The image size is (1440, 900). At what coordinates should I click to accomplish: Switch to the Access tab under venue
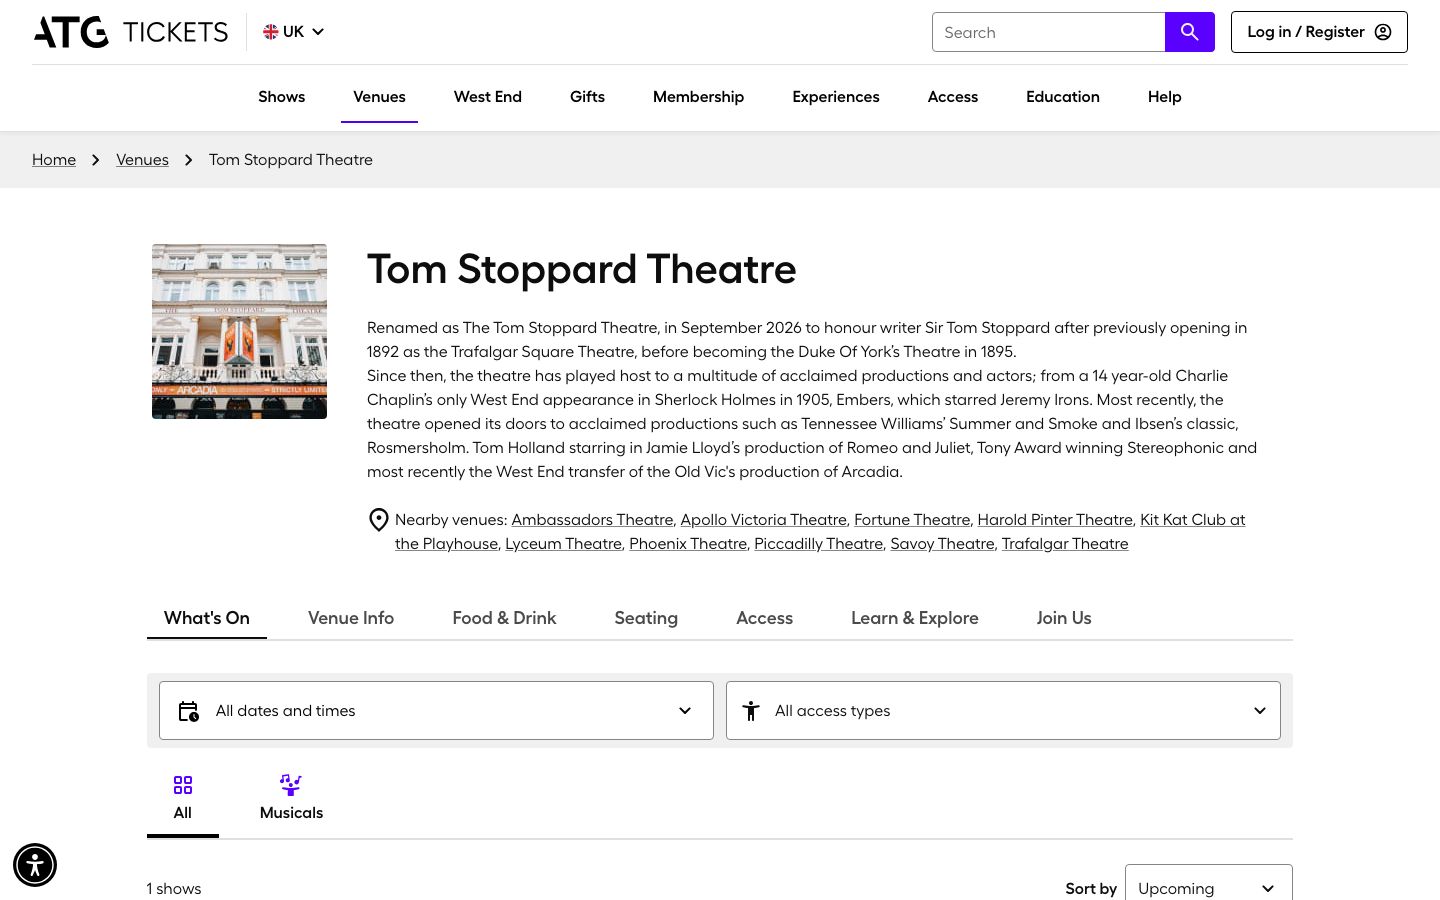tap(765, 618)
